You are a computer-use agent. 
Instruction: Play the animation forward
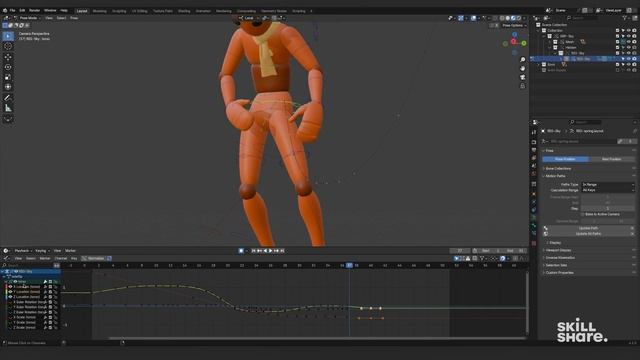pos(271,251)
